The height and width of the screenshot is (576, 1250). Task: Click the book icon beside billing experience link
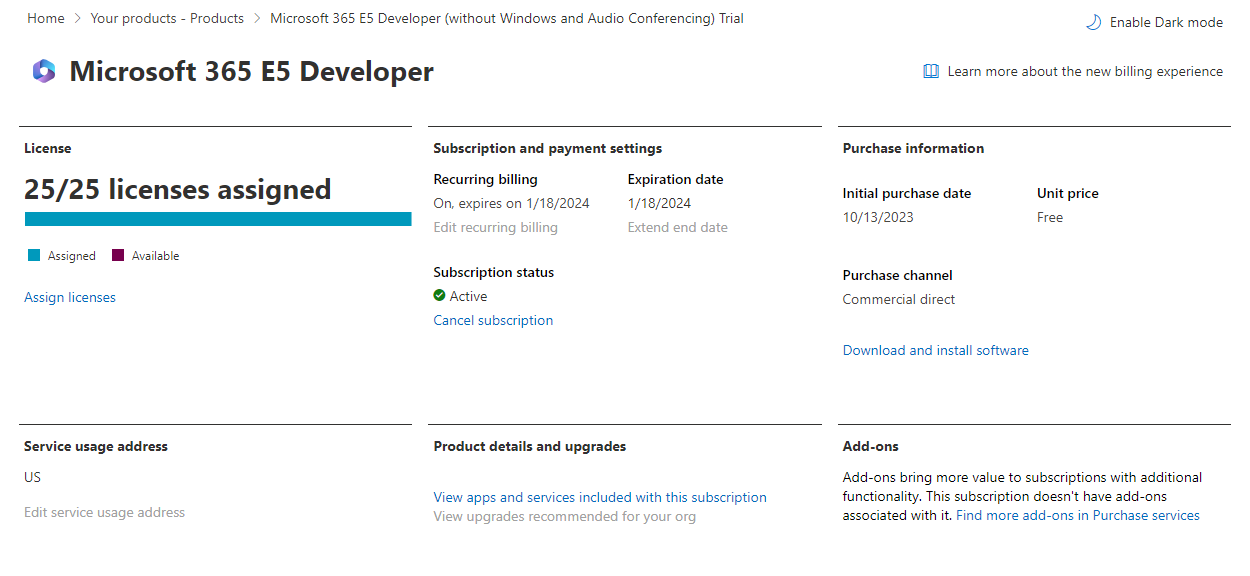point(931,72)
